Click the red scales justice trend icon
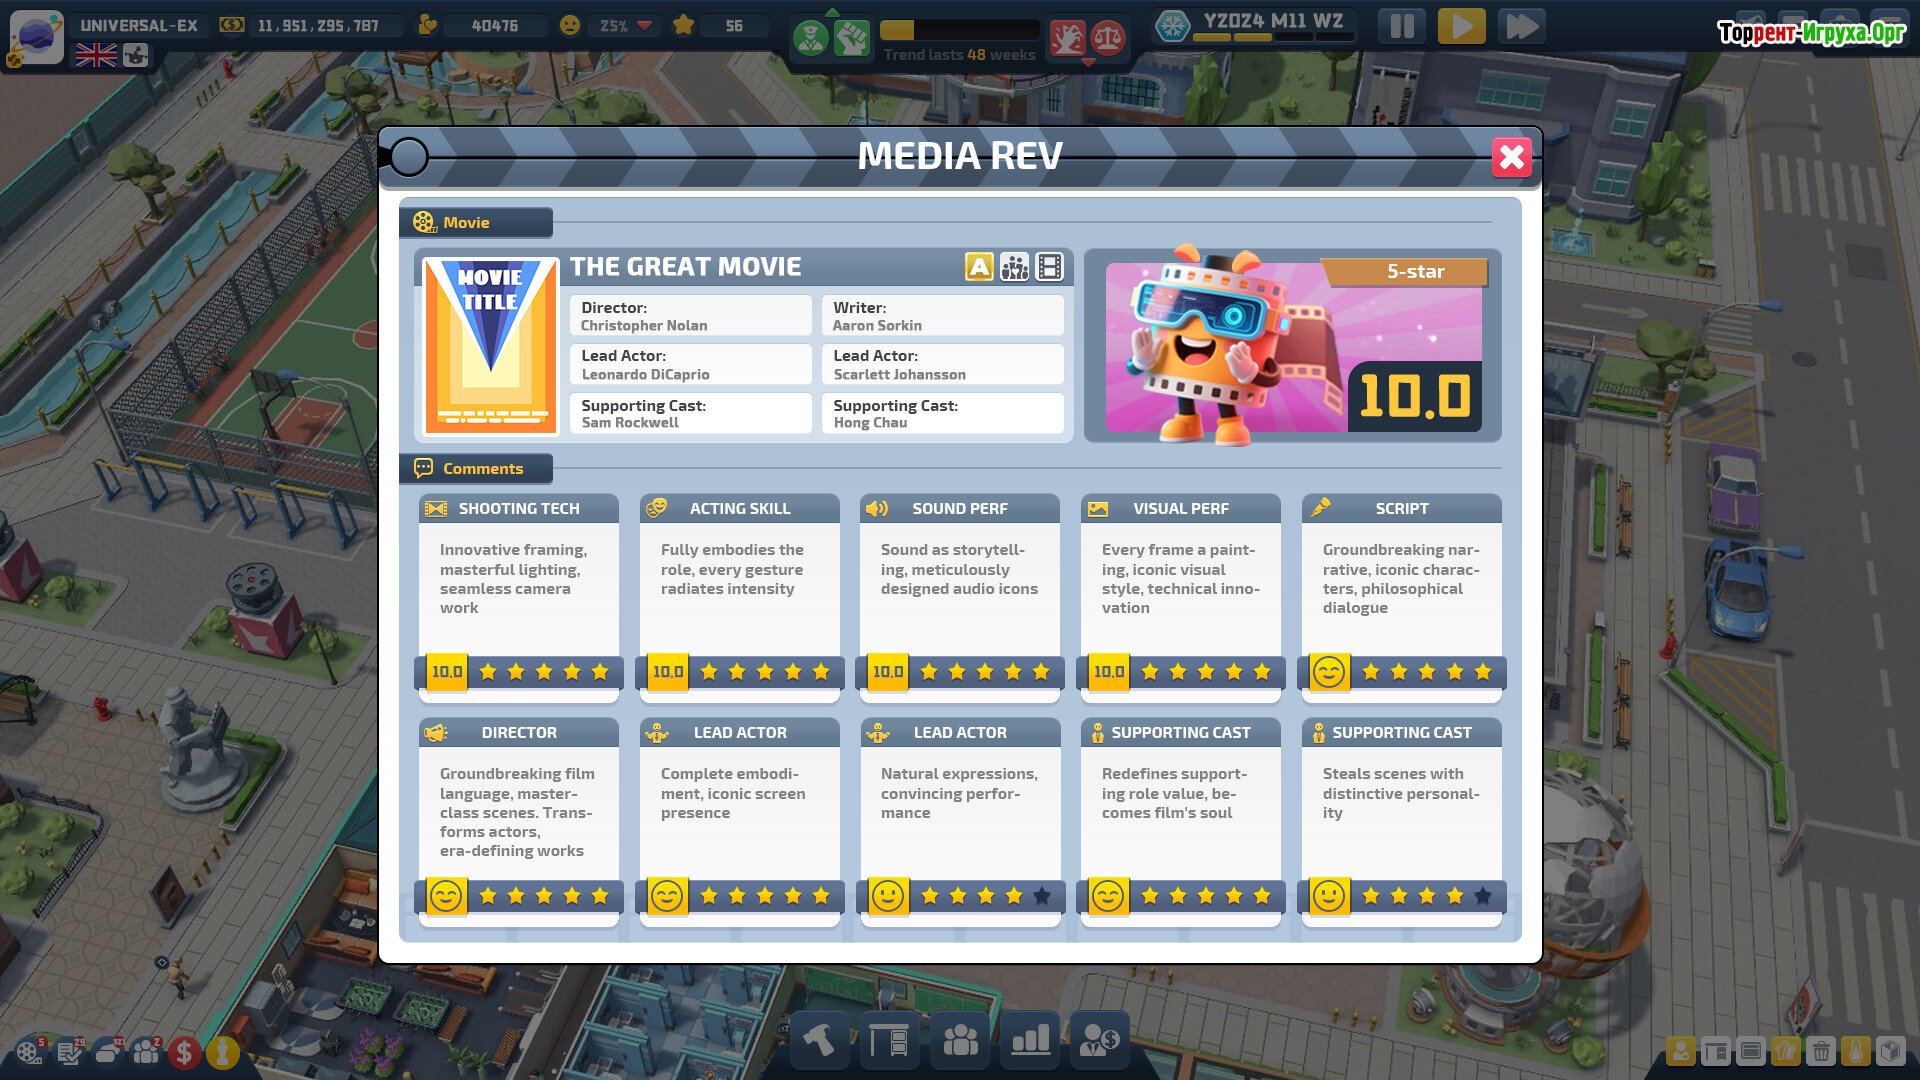This screenshot has height=1080, width=1920. (x=1108, y=38)
